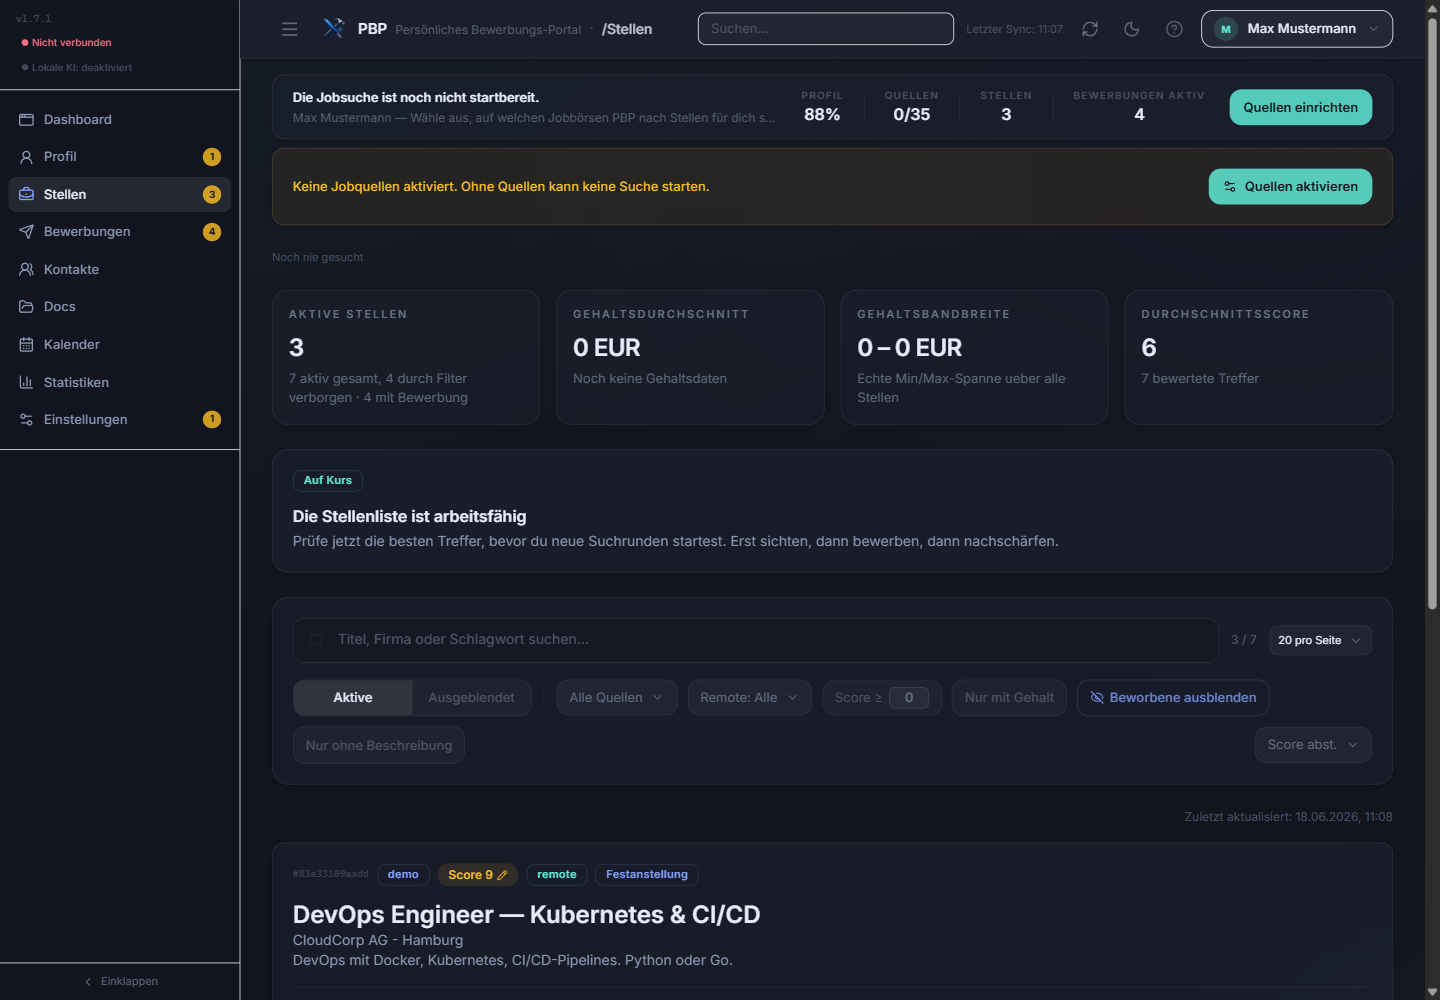Open Bewerbungen section
The height and width of the screenshot is (1000, 1440).
click(120, 232)
